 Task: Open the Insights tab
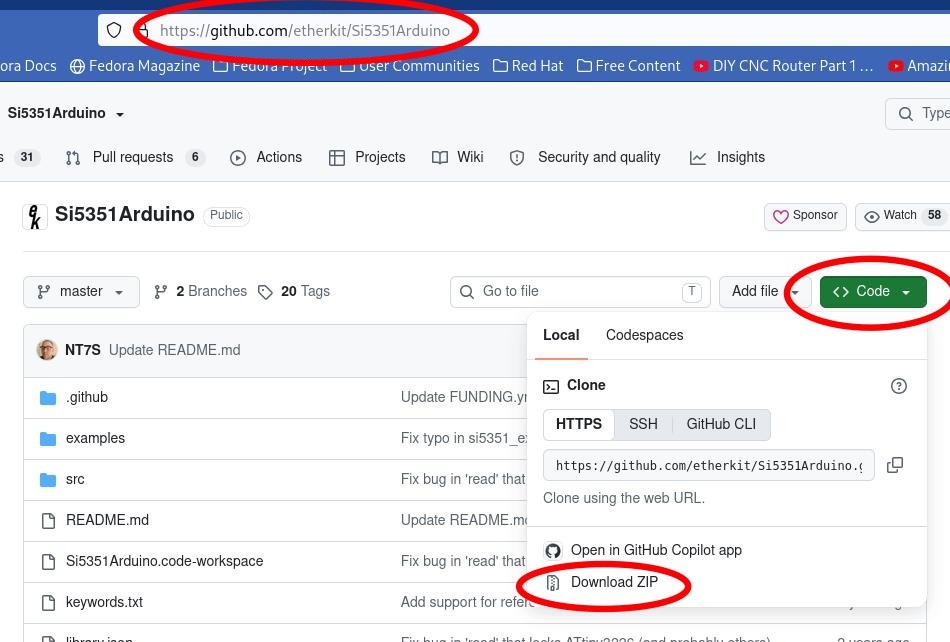[727, 157]
